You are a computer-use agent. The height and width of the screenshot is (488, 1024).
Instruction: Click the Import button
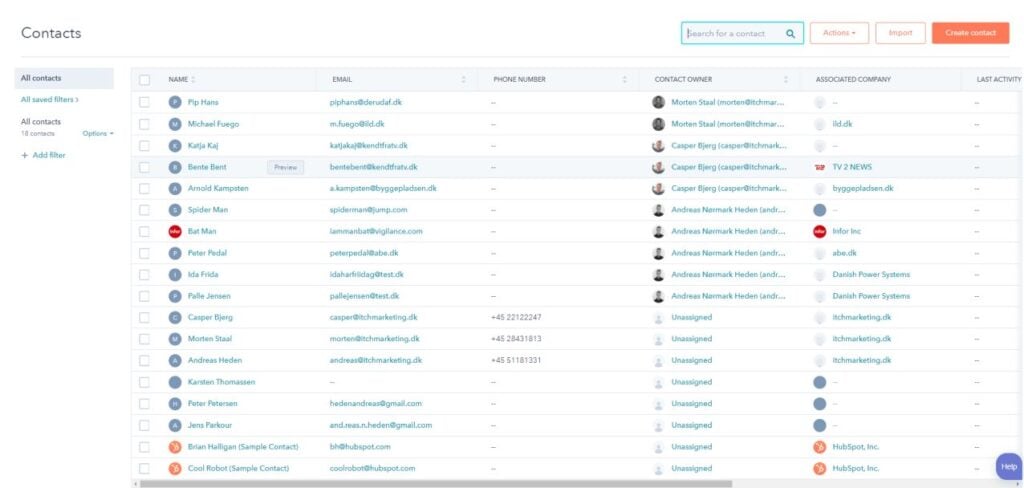point(900,33)
